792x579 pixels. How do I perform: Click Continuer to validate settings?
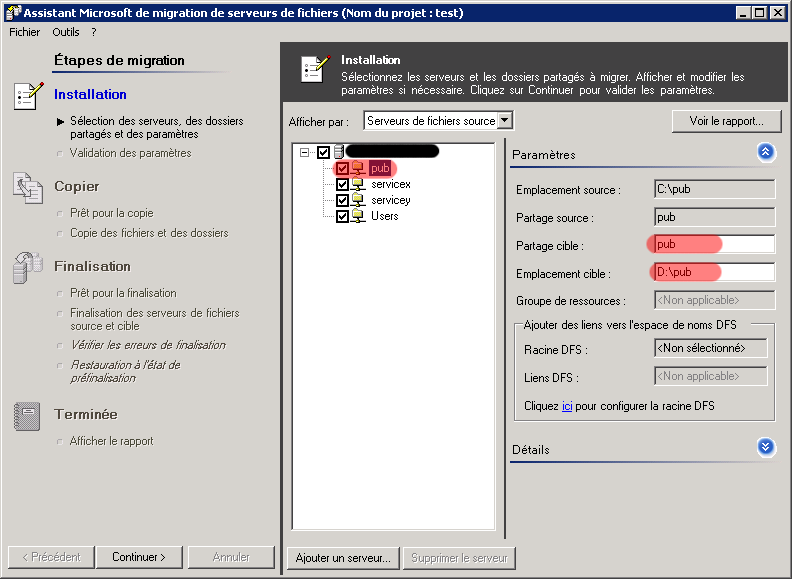tap(139, 557)
